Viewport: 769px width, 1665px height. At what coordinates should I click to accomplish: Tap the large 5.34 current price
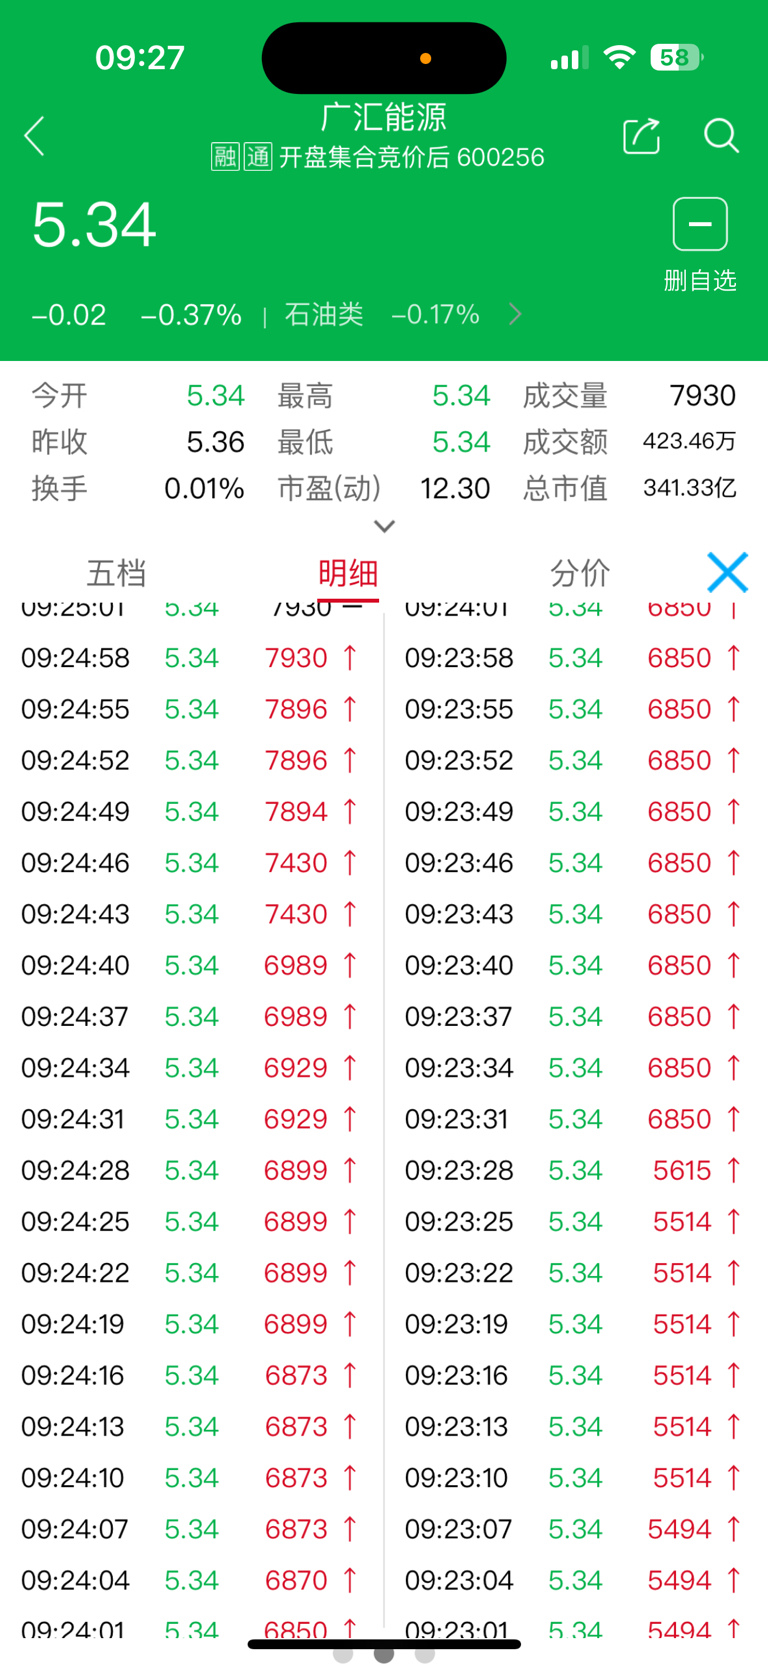pyautogui.click(x=94, y=225)
